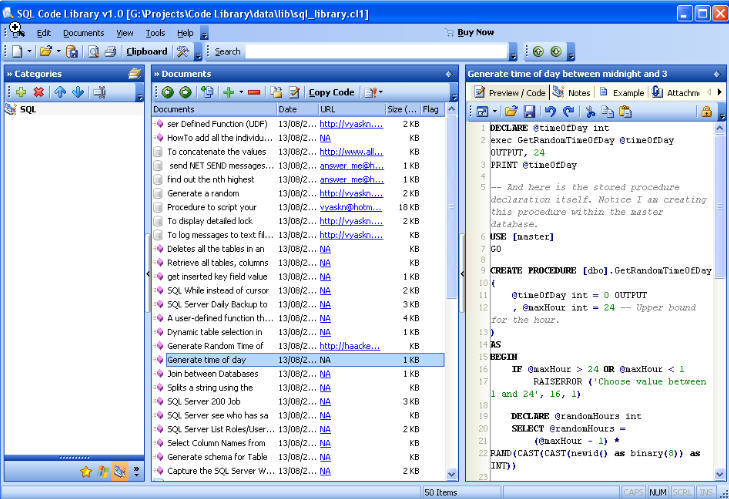
Task: Click the Save library icon in main toolbar
Action: tap(72, 52)
